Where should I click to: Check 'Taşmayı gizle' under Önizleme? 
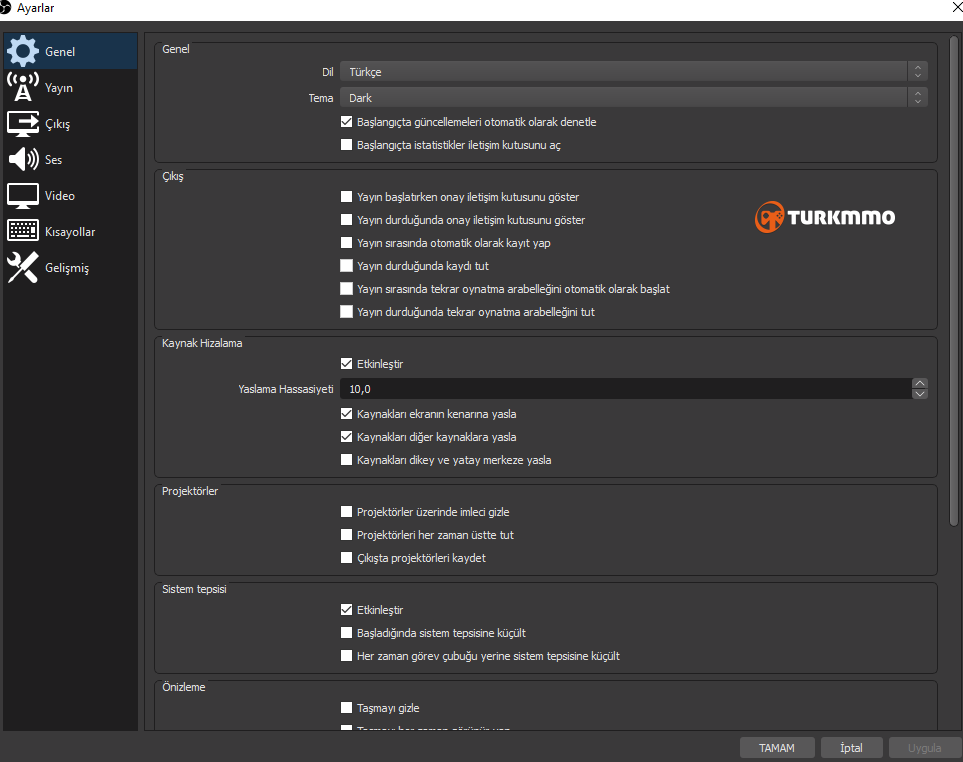(346, 707)
